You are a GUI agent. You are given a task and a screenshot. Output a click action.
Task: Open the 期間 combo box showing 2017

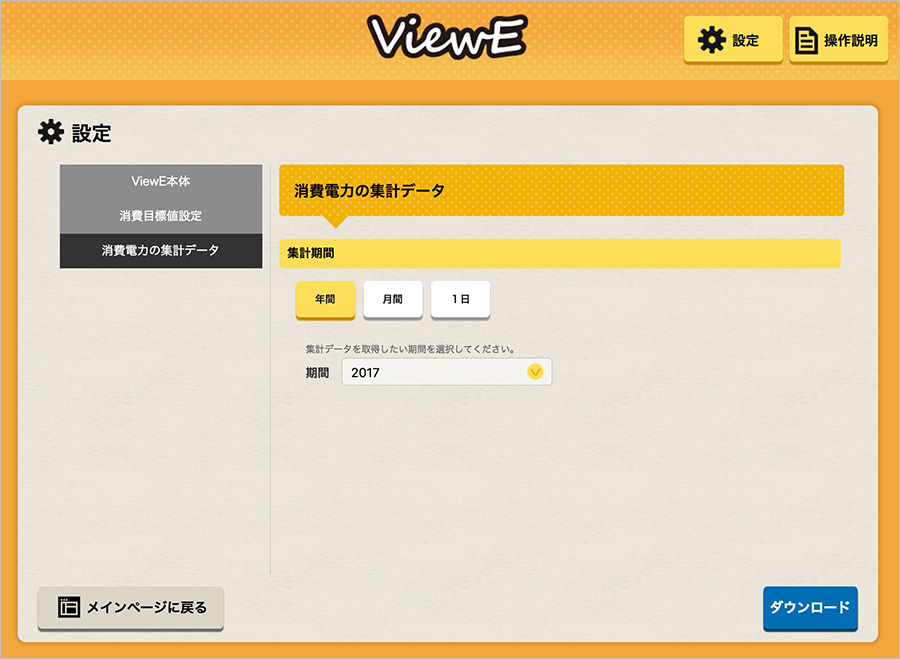[x=447, y=372]
